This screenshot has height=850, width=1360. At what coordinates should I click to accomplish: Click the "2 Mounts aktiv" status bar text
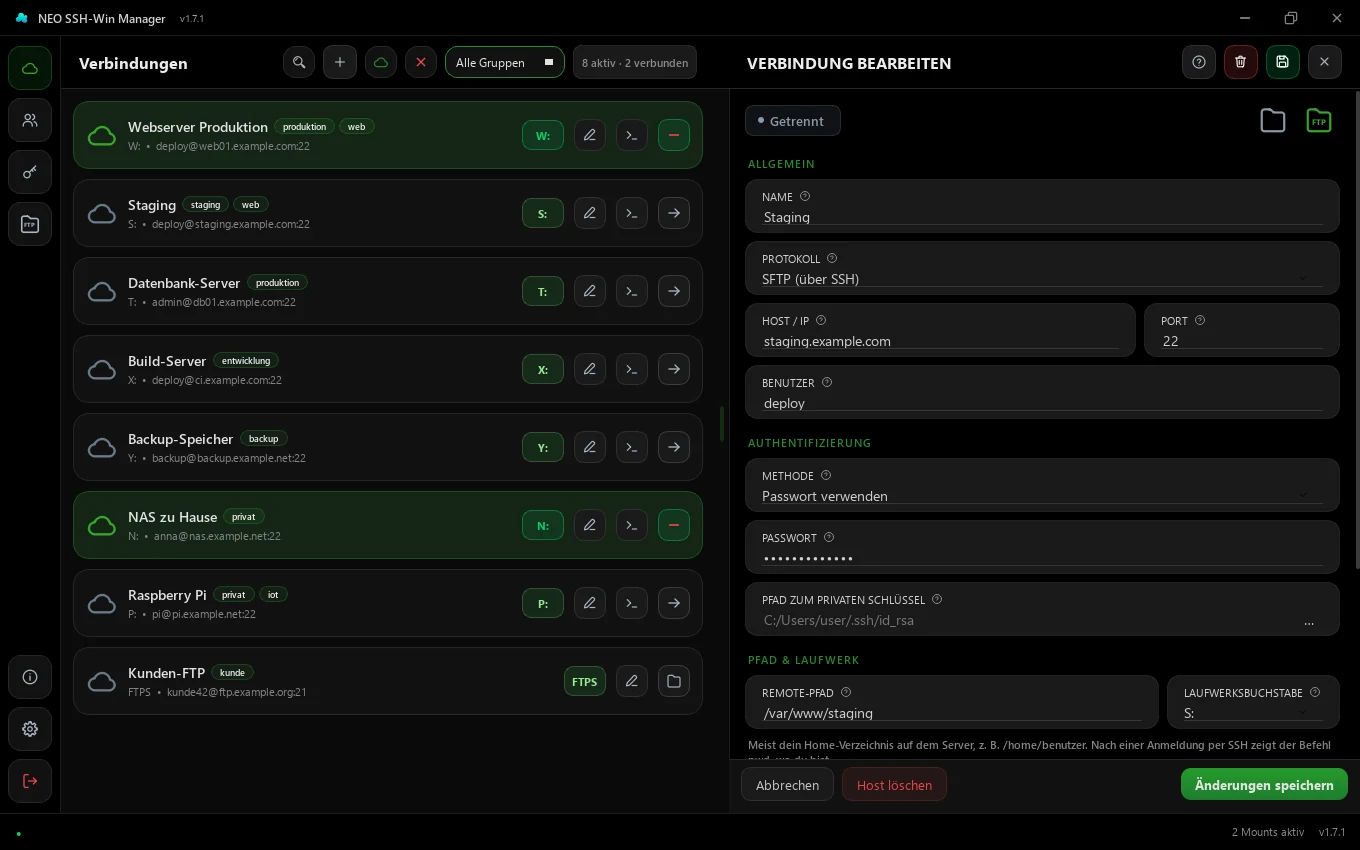pos(1268,832)
